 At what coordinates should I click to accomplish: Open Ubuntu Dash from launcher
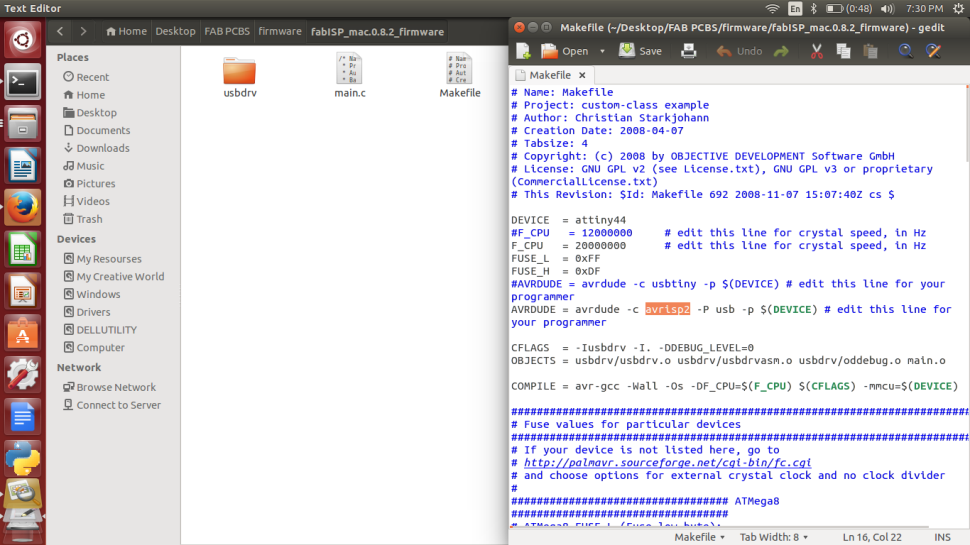point(22,40)
